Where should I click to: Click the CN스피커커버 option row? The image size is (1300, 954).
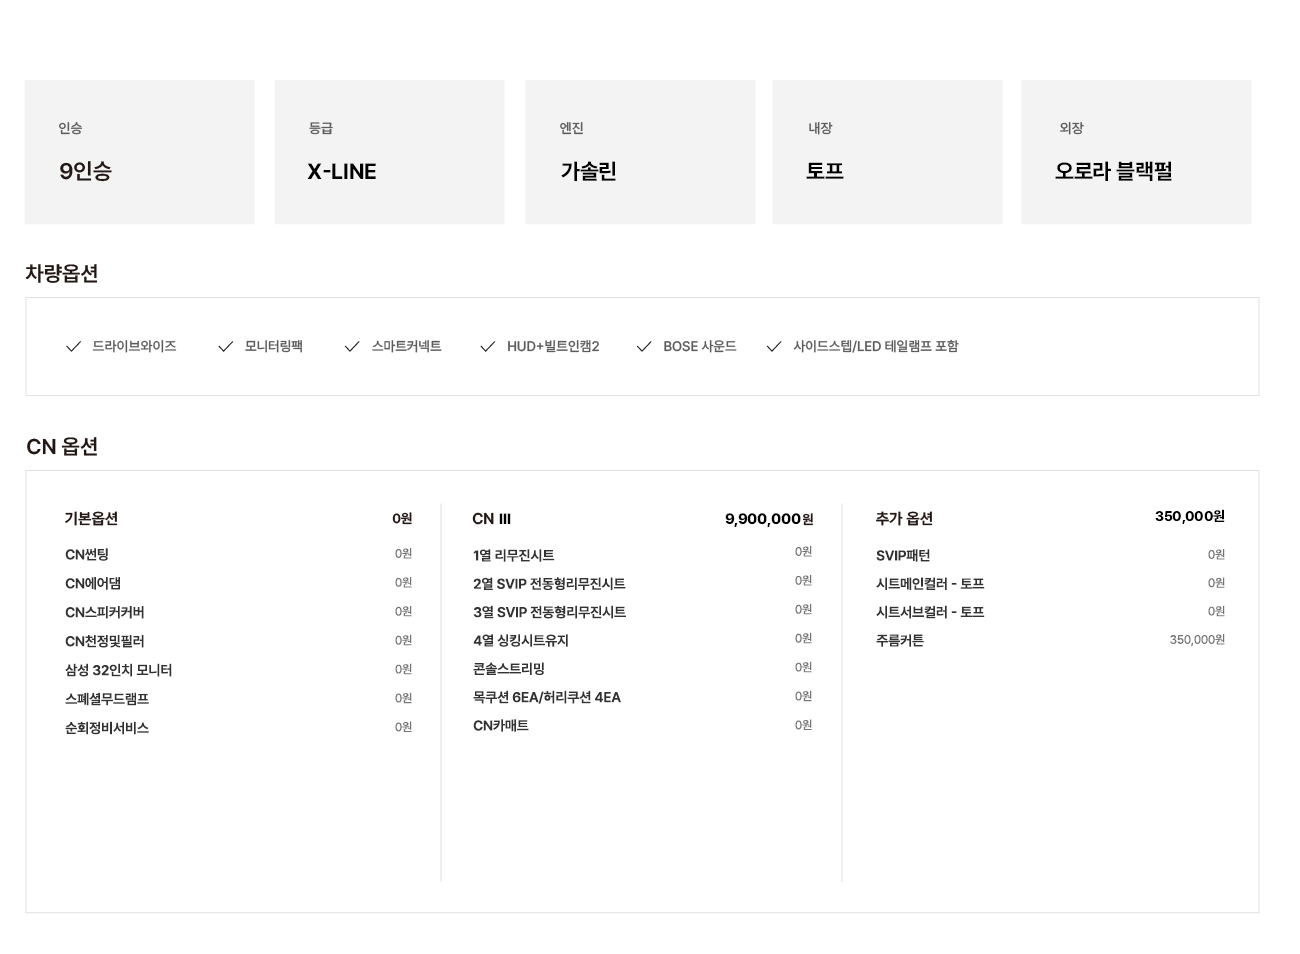[x=238, y=613]
